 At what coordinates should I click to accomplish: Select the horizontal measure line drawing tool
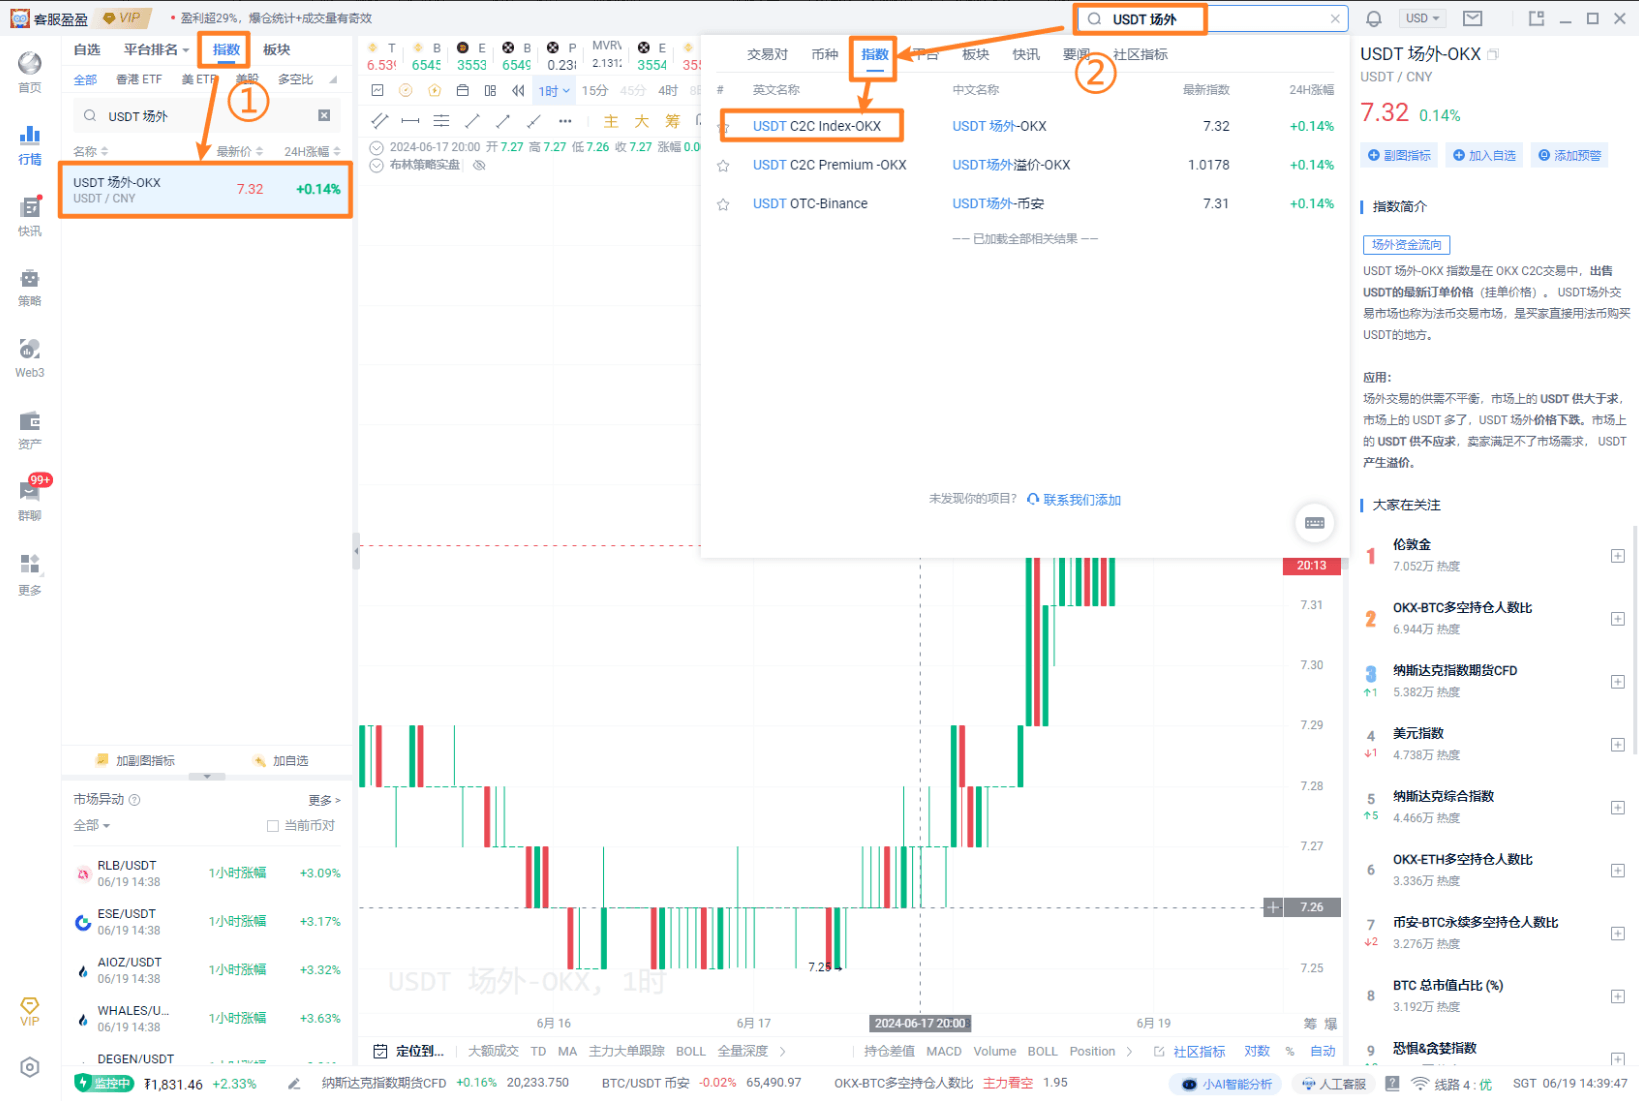click(410, 121)
